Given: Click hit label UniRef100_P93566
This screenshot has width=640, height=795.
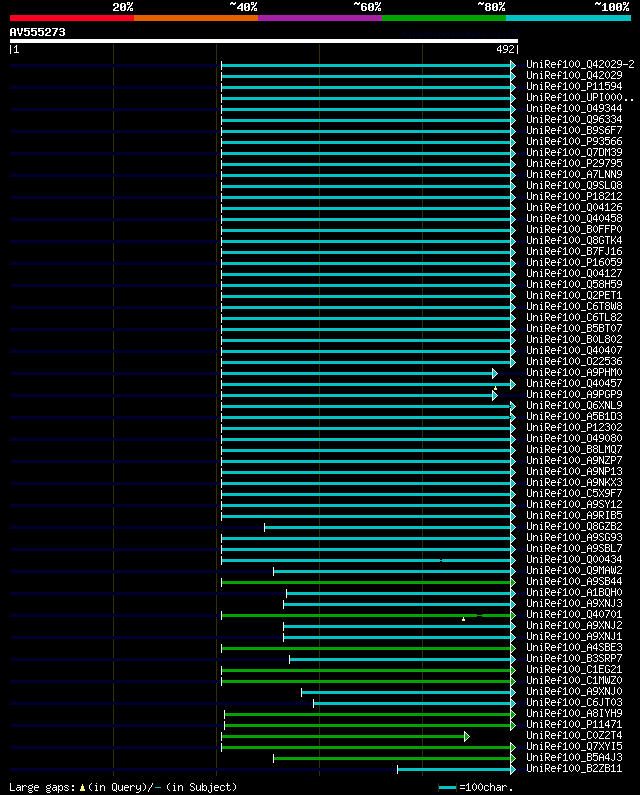Looking at the screenshot, I should [x=574, y=141].
